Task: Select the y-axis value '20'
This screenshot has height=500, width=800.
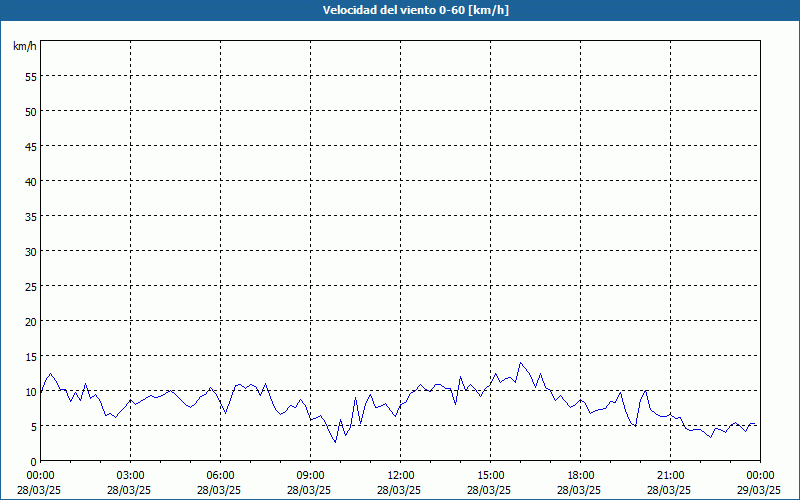Action: (30, 322)
